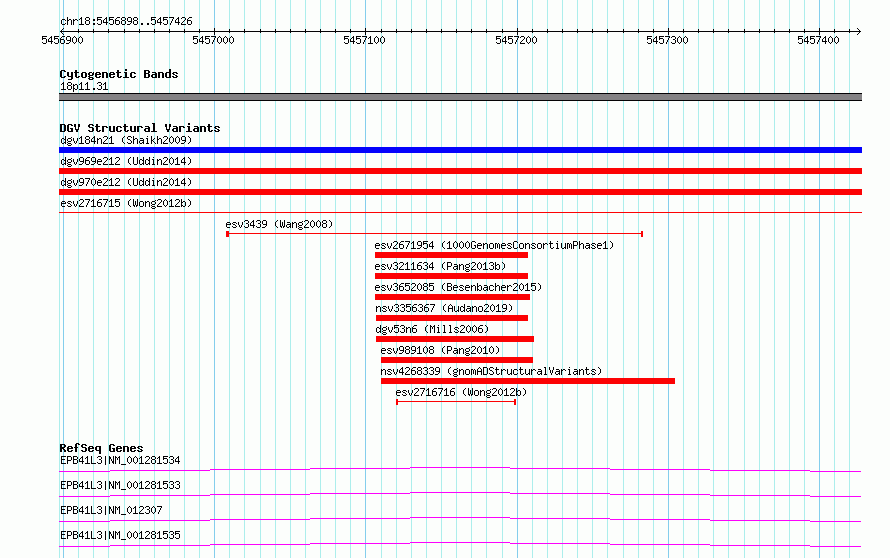Click the esv2716716 Wong2012b variant line
This screenshot has height=558, width=890.
pyautogui.click(x=456, y=402)
